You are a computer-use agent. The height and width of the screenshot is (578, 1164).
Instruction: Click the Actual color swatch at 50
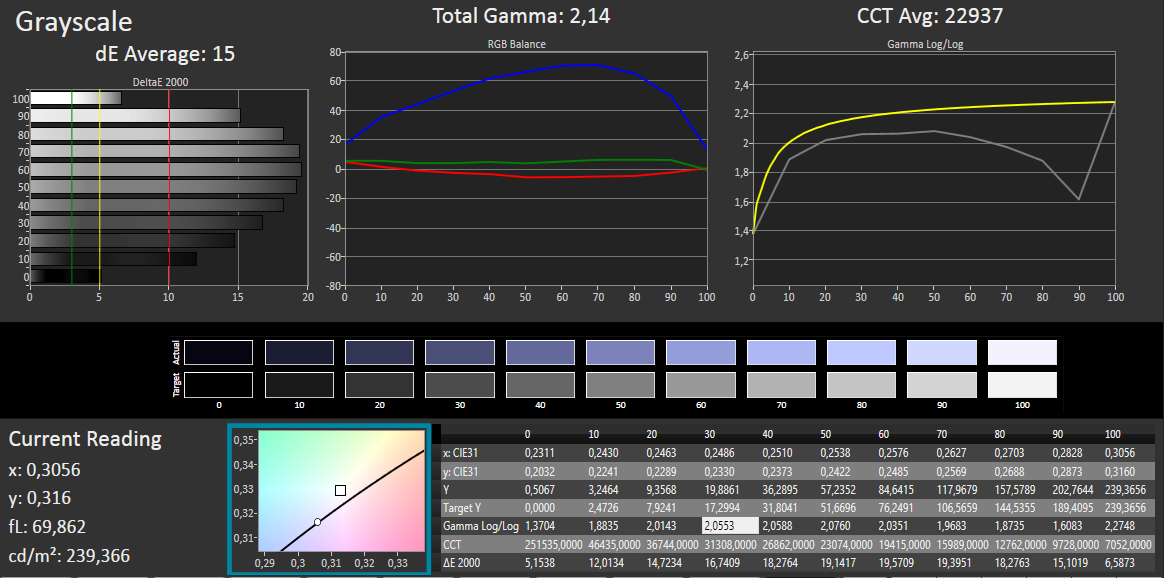tap(621, 352)
